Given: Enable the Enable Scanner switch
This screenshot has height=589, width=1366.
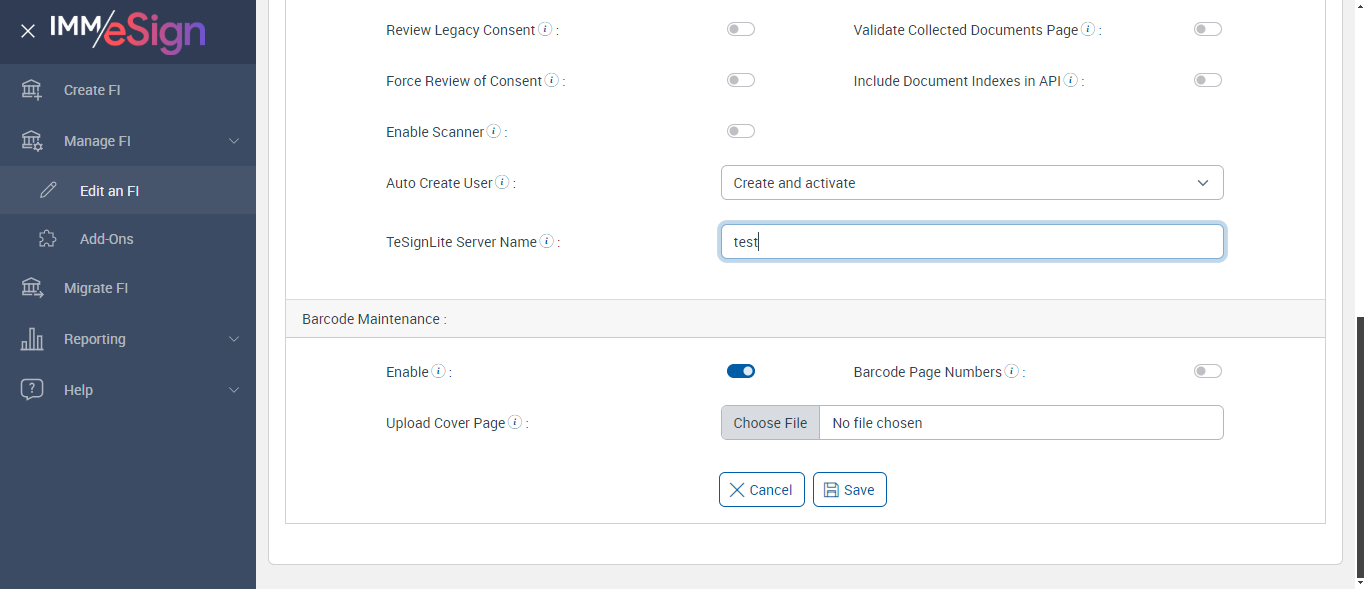Looking at the screenshot, I should click(741, 131).
